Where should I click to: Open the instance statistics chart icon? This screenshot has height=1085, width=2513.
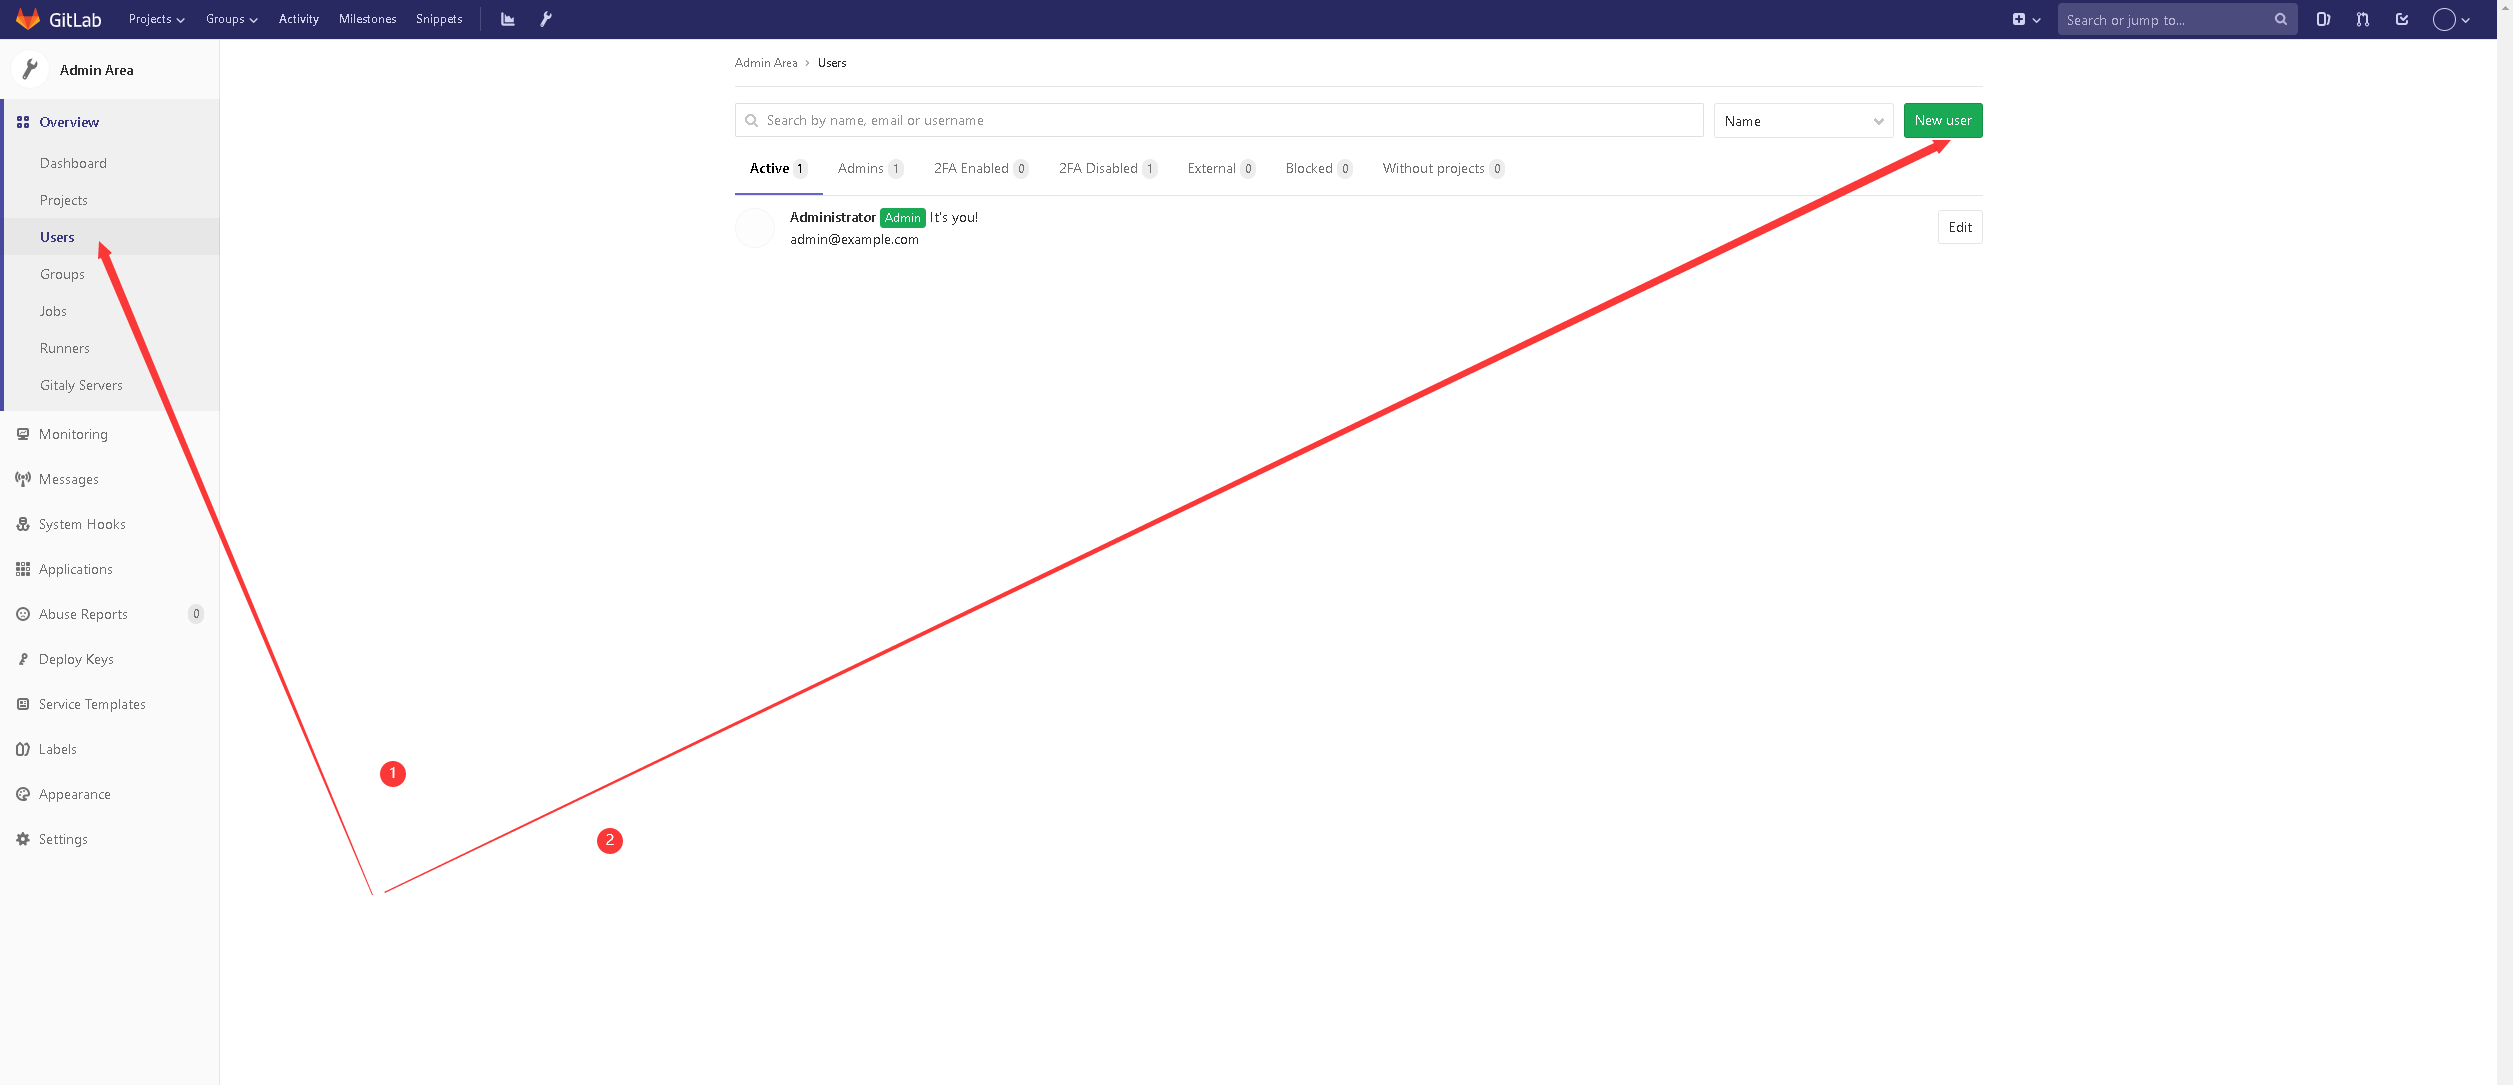(508, 19)
